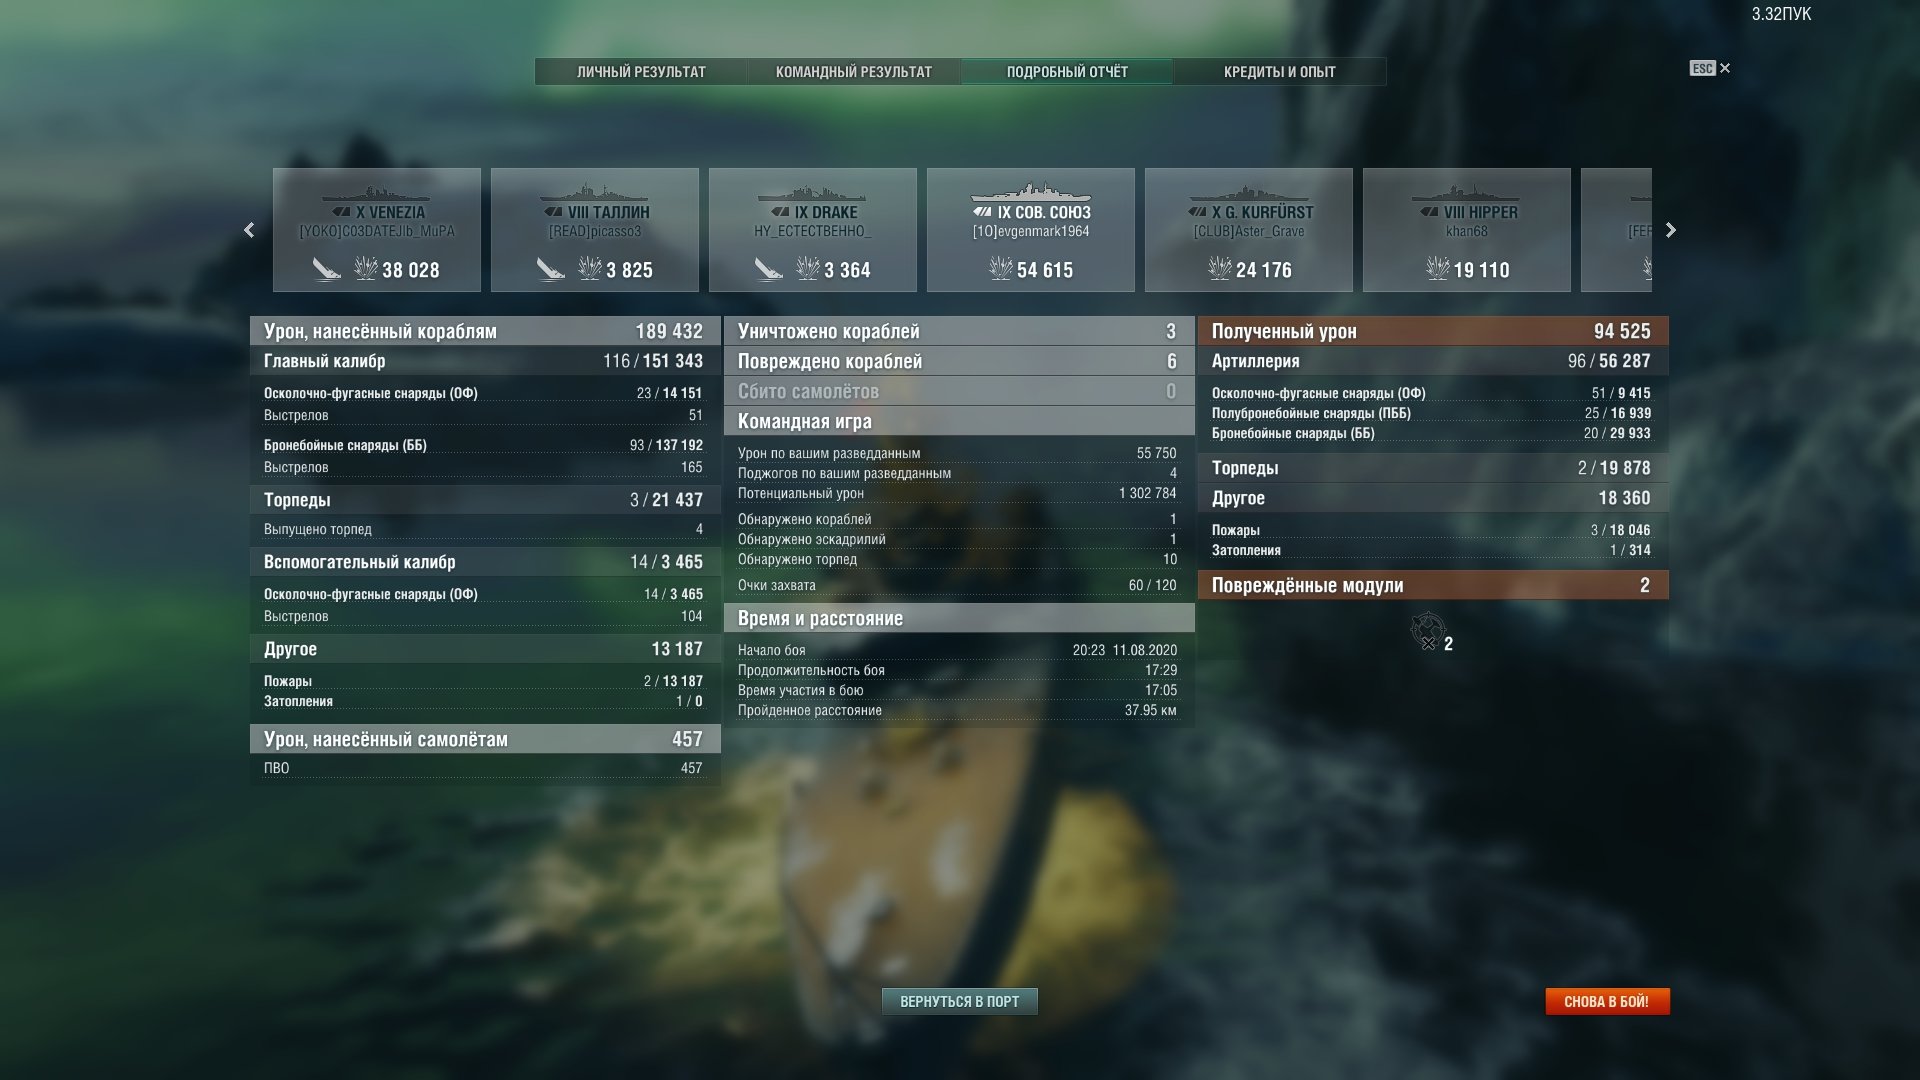Click the Полученный урон header row

[x=1432, y=331]
